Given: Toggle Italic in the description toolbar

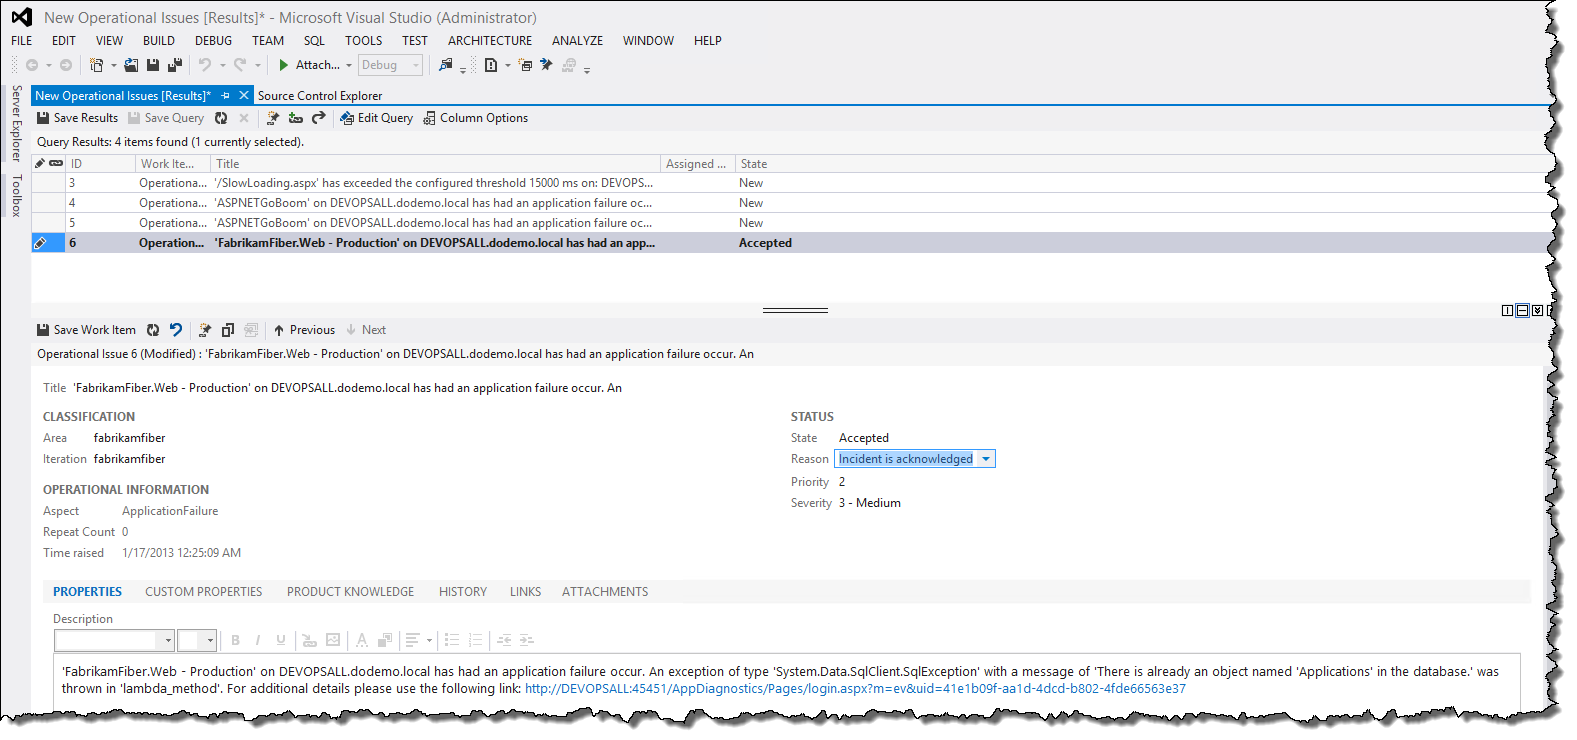Looking at the screenshot, I should click(x=258, y=640).
